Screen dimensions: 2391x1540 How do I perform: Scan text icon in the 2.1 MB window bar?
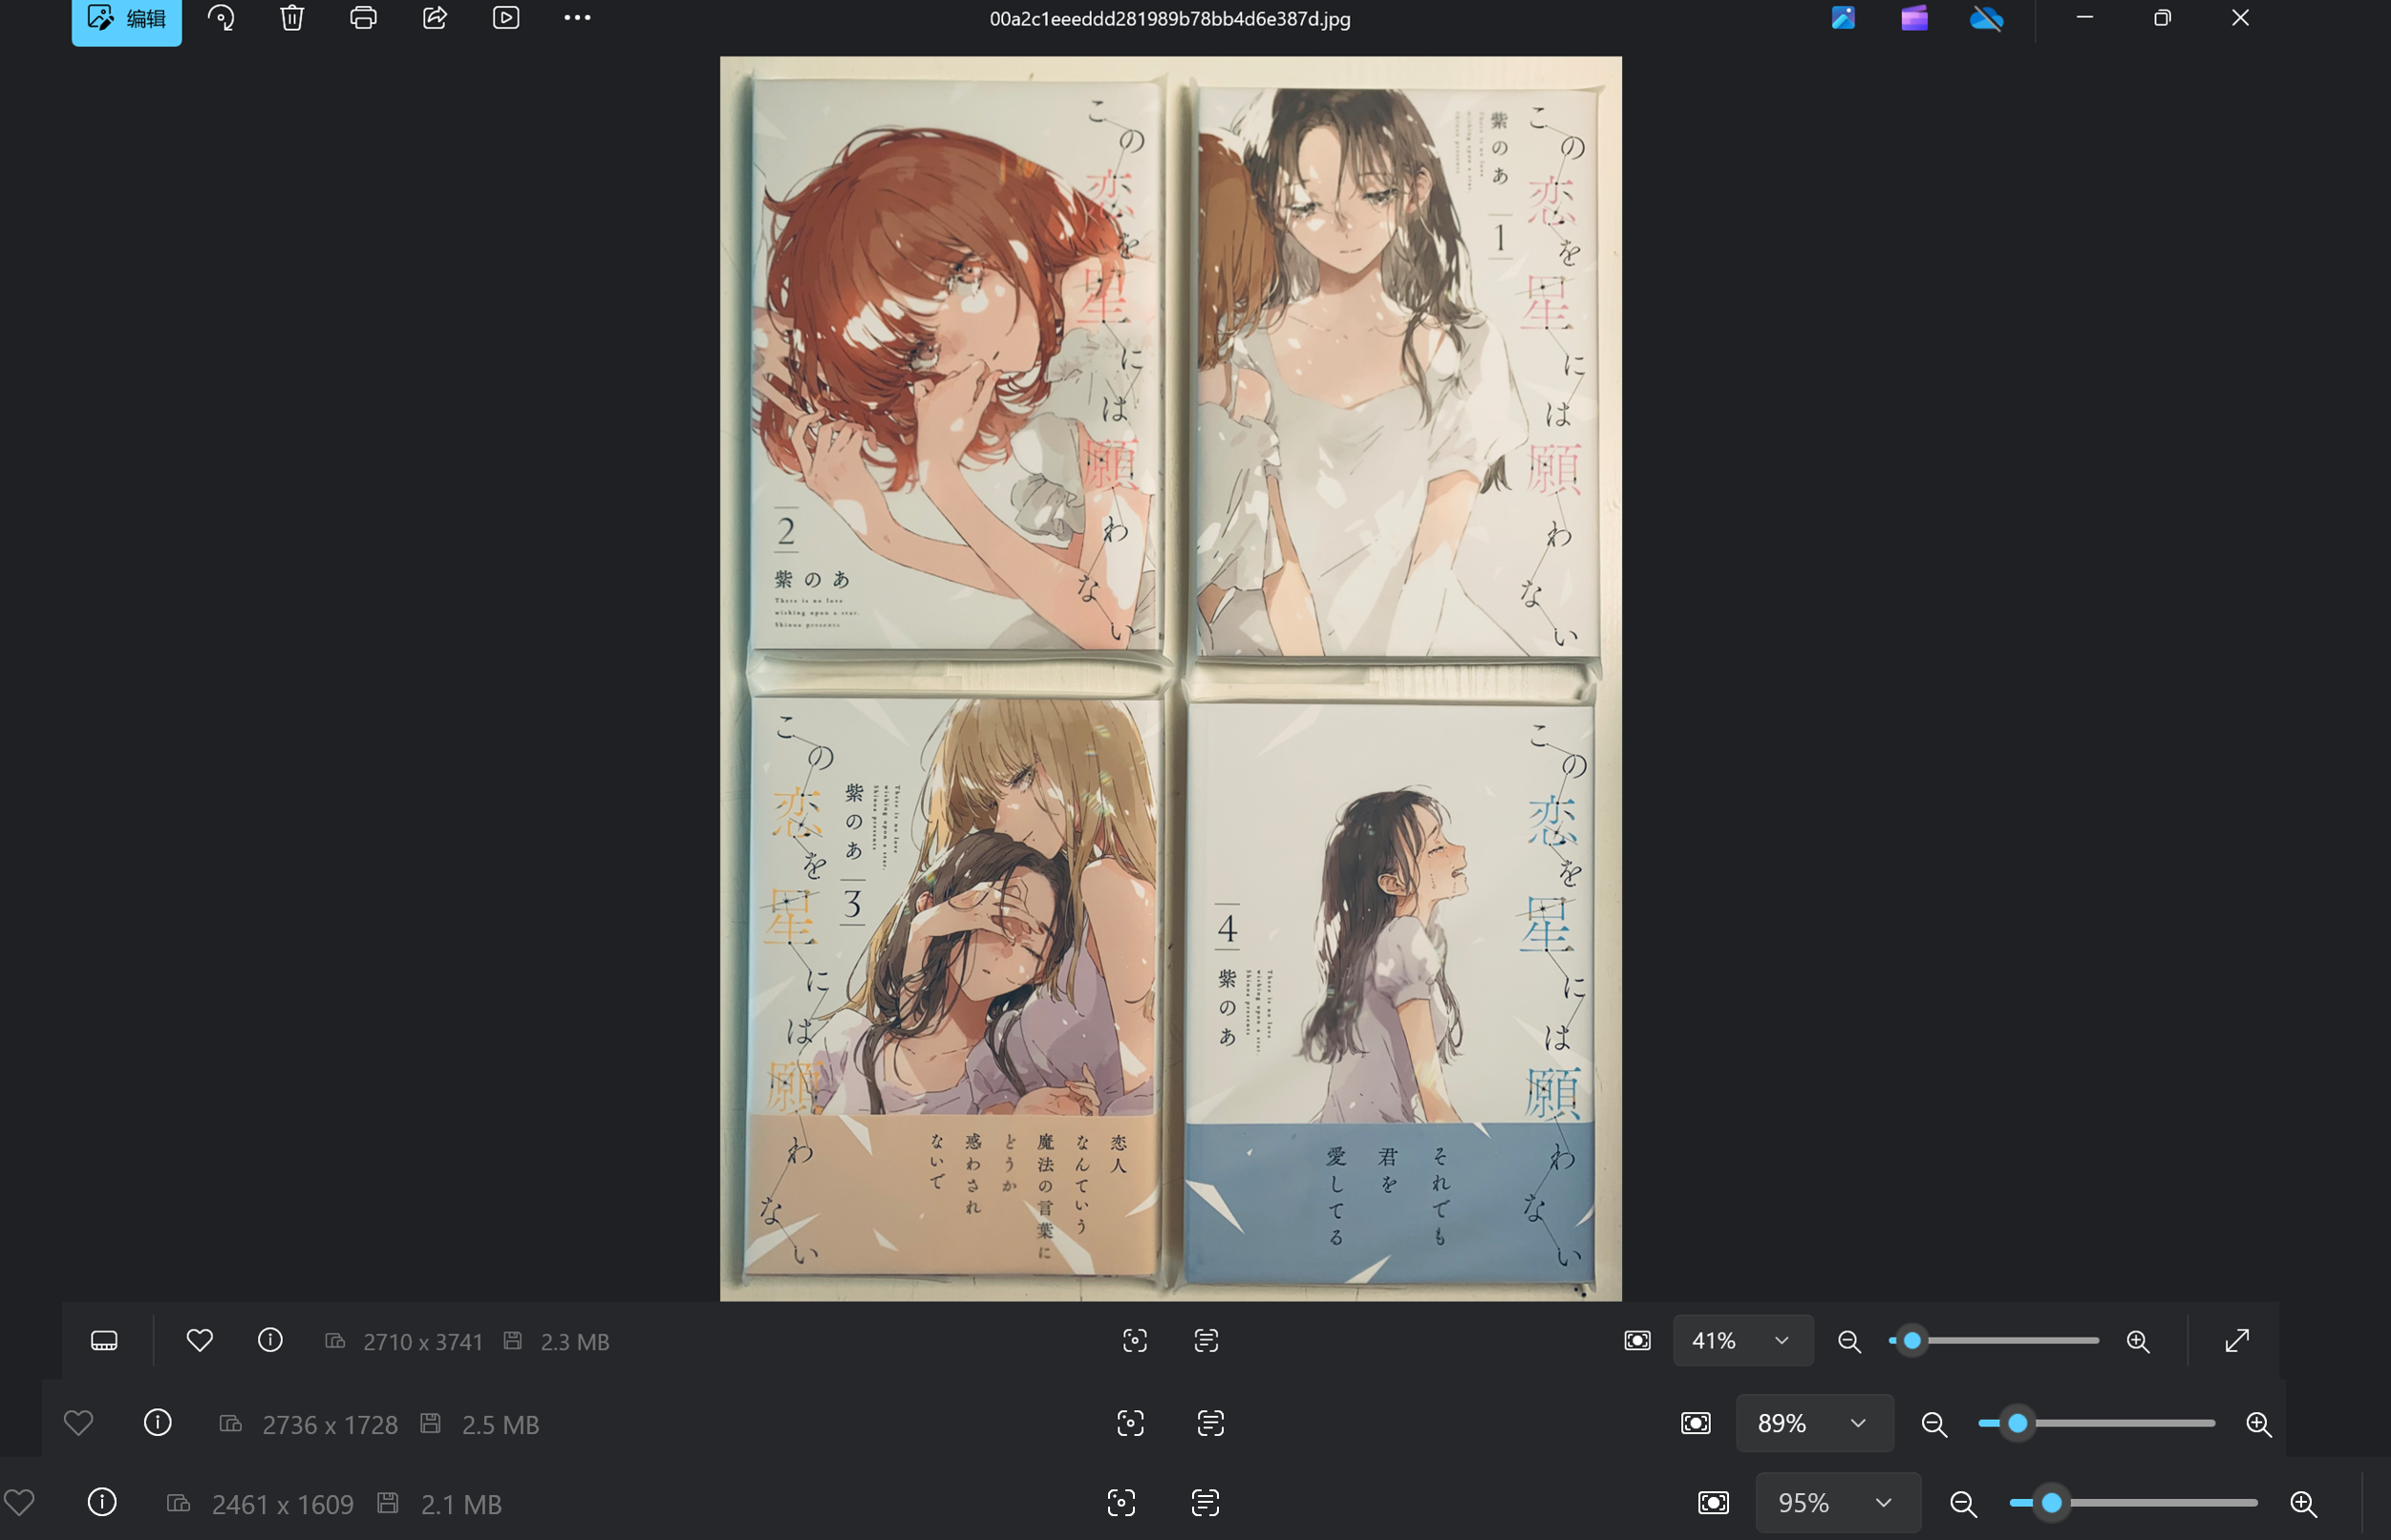point(1206,1503)
